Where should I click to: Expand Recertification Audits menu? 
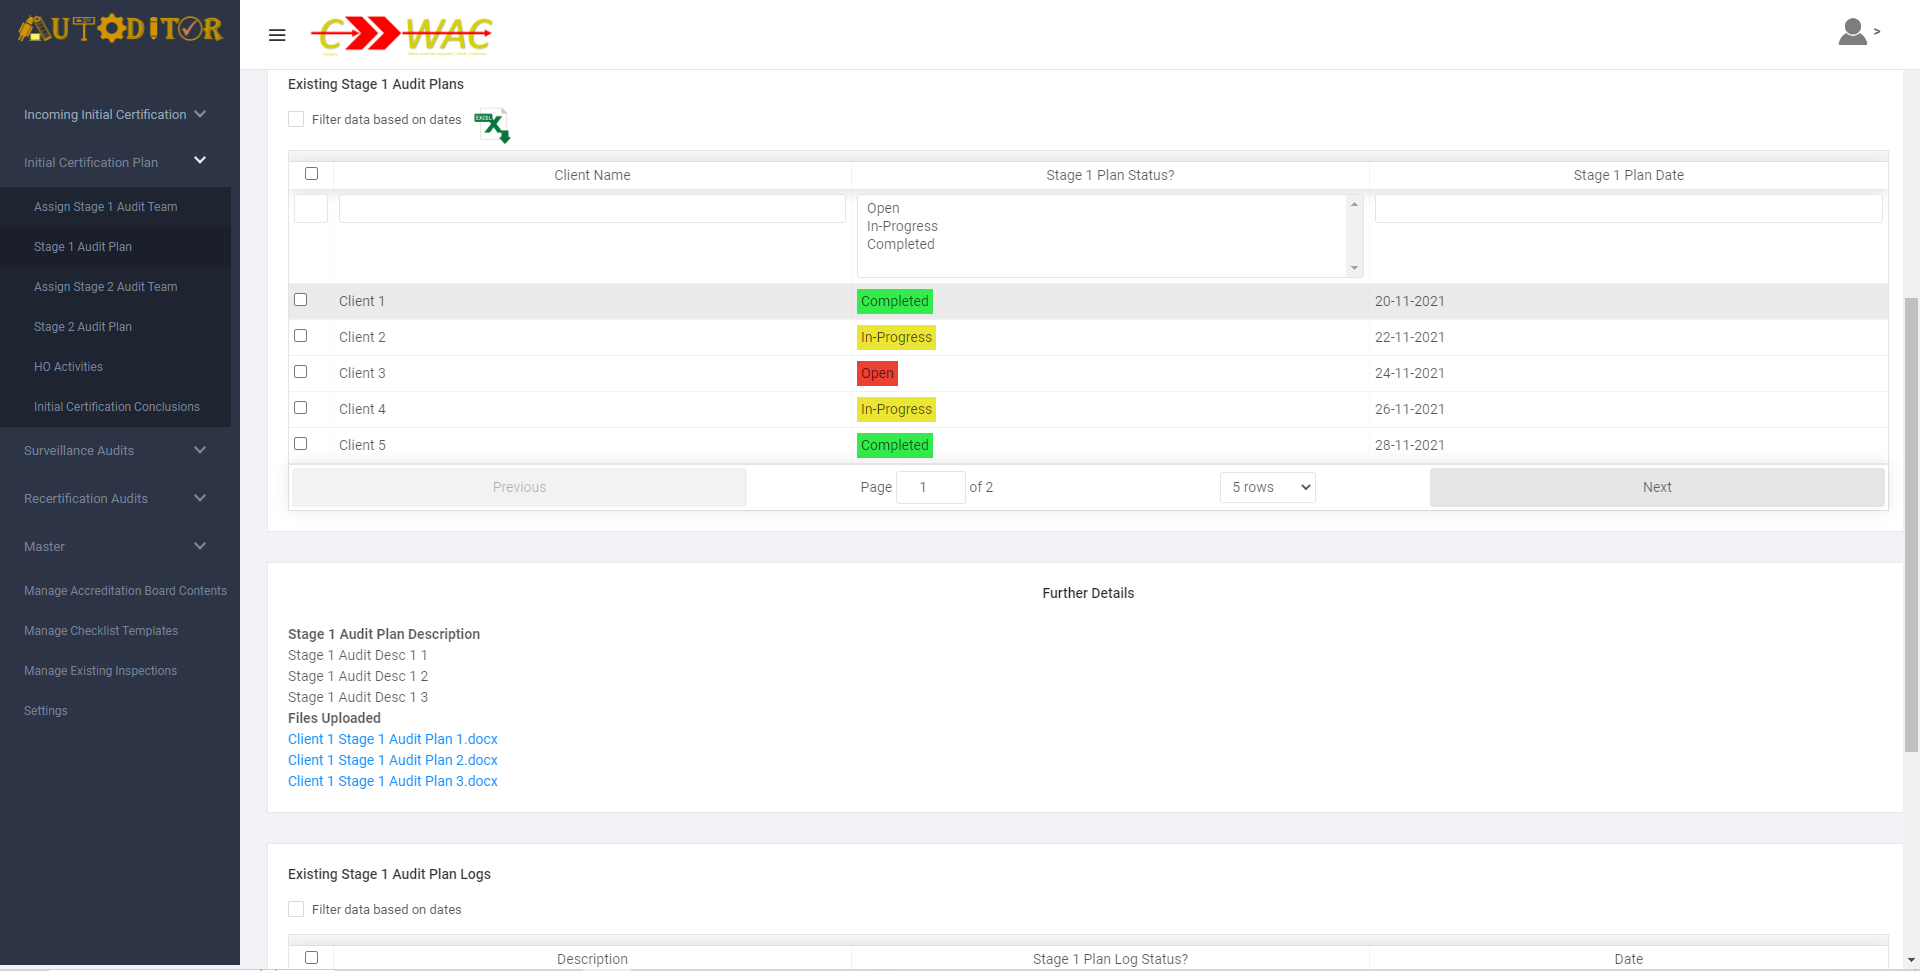[x=115, y=498]
